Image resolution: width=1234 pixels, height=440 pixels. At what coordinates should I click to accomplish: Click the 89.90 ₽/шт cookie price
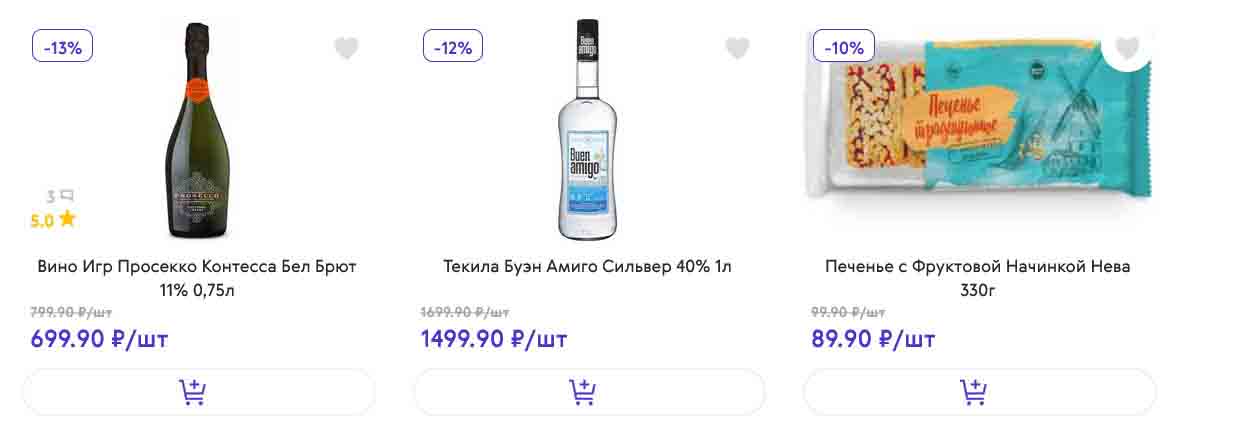tap(873, 339)
